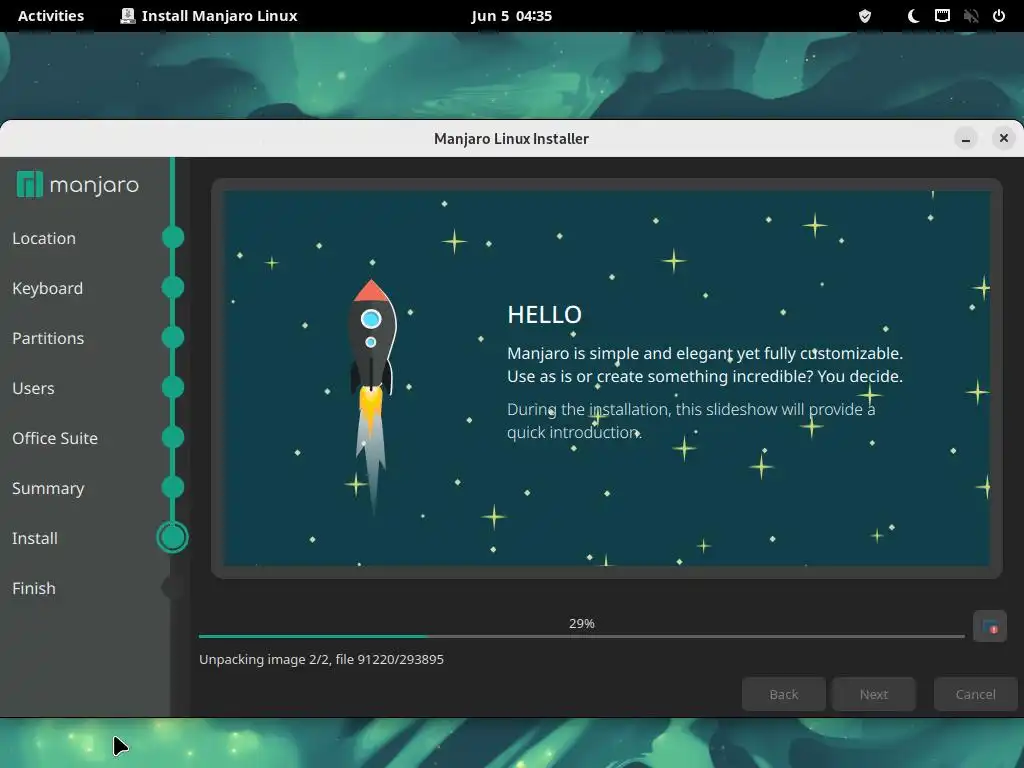Click the Keyboard step marker circle
1024x768 pixels.
click(173, 287)
